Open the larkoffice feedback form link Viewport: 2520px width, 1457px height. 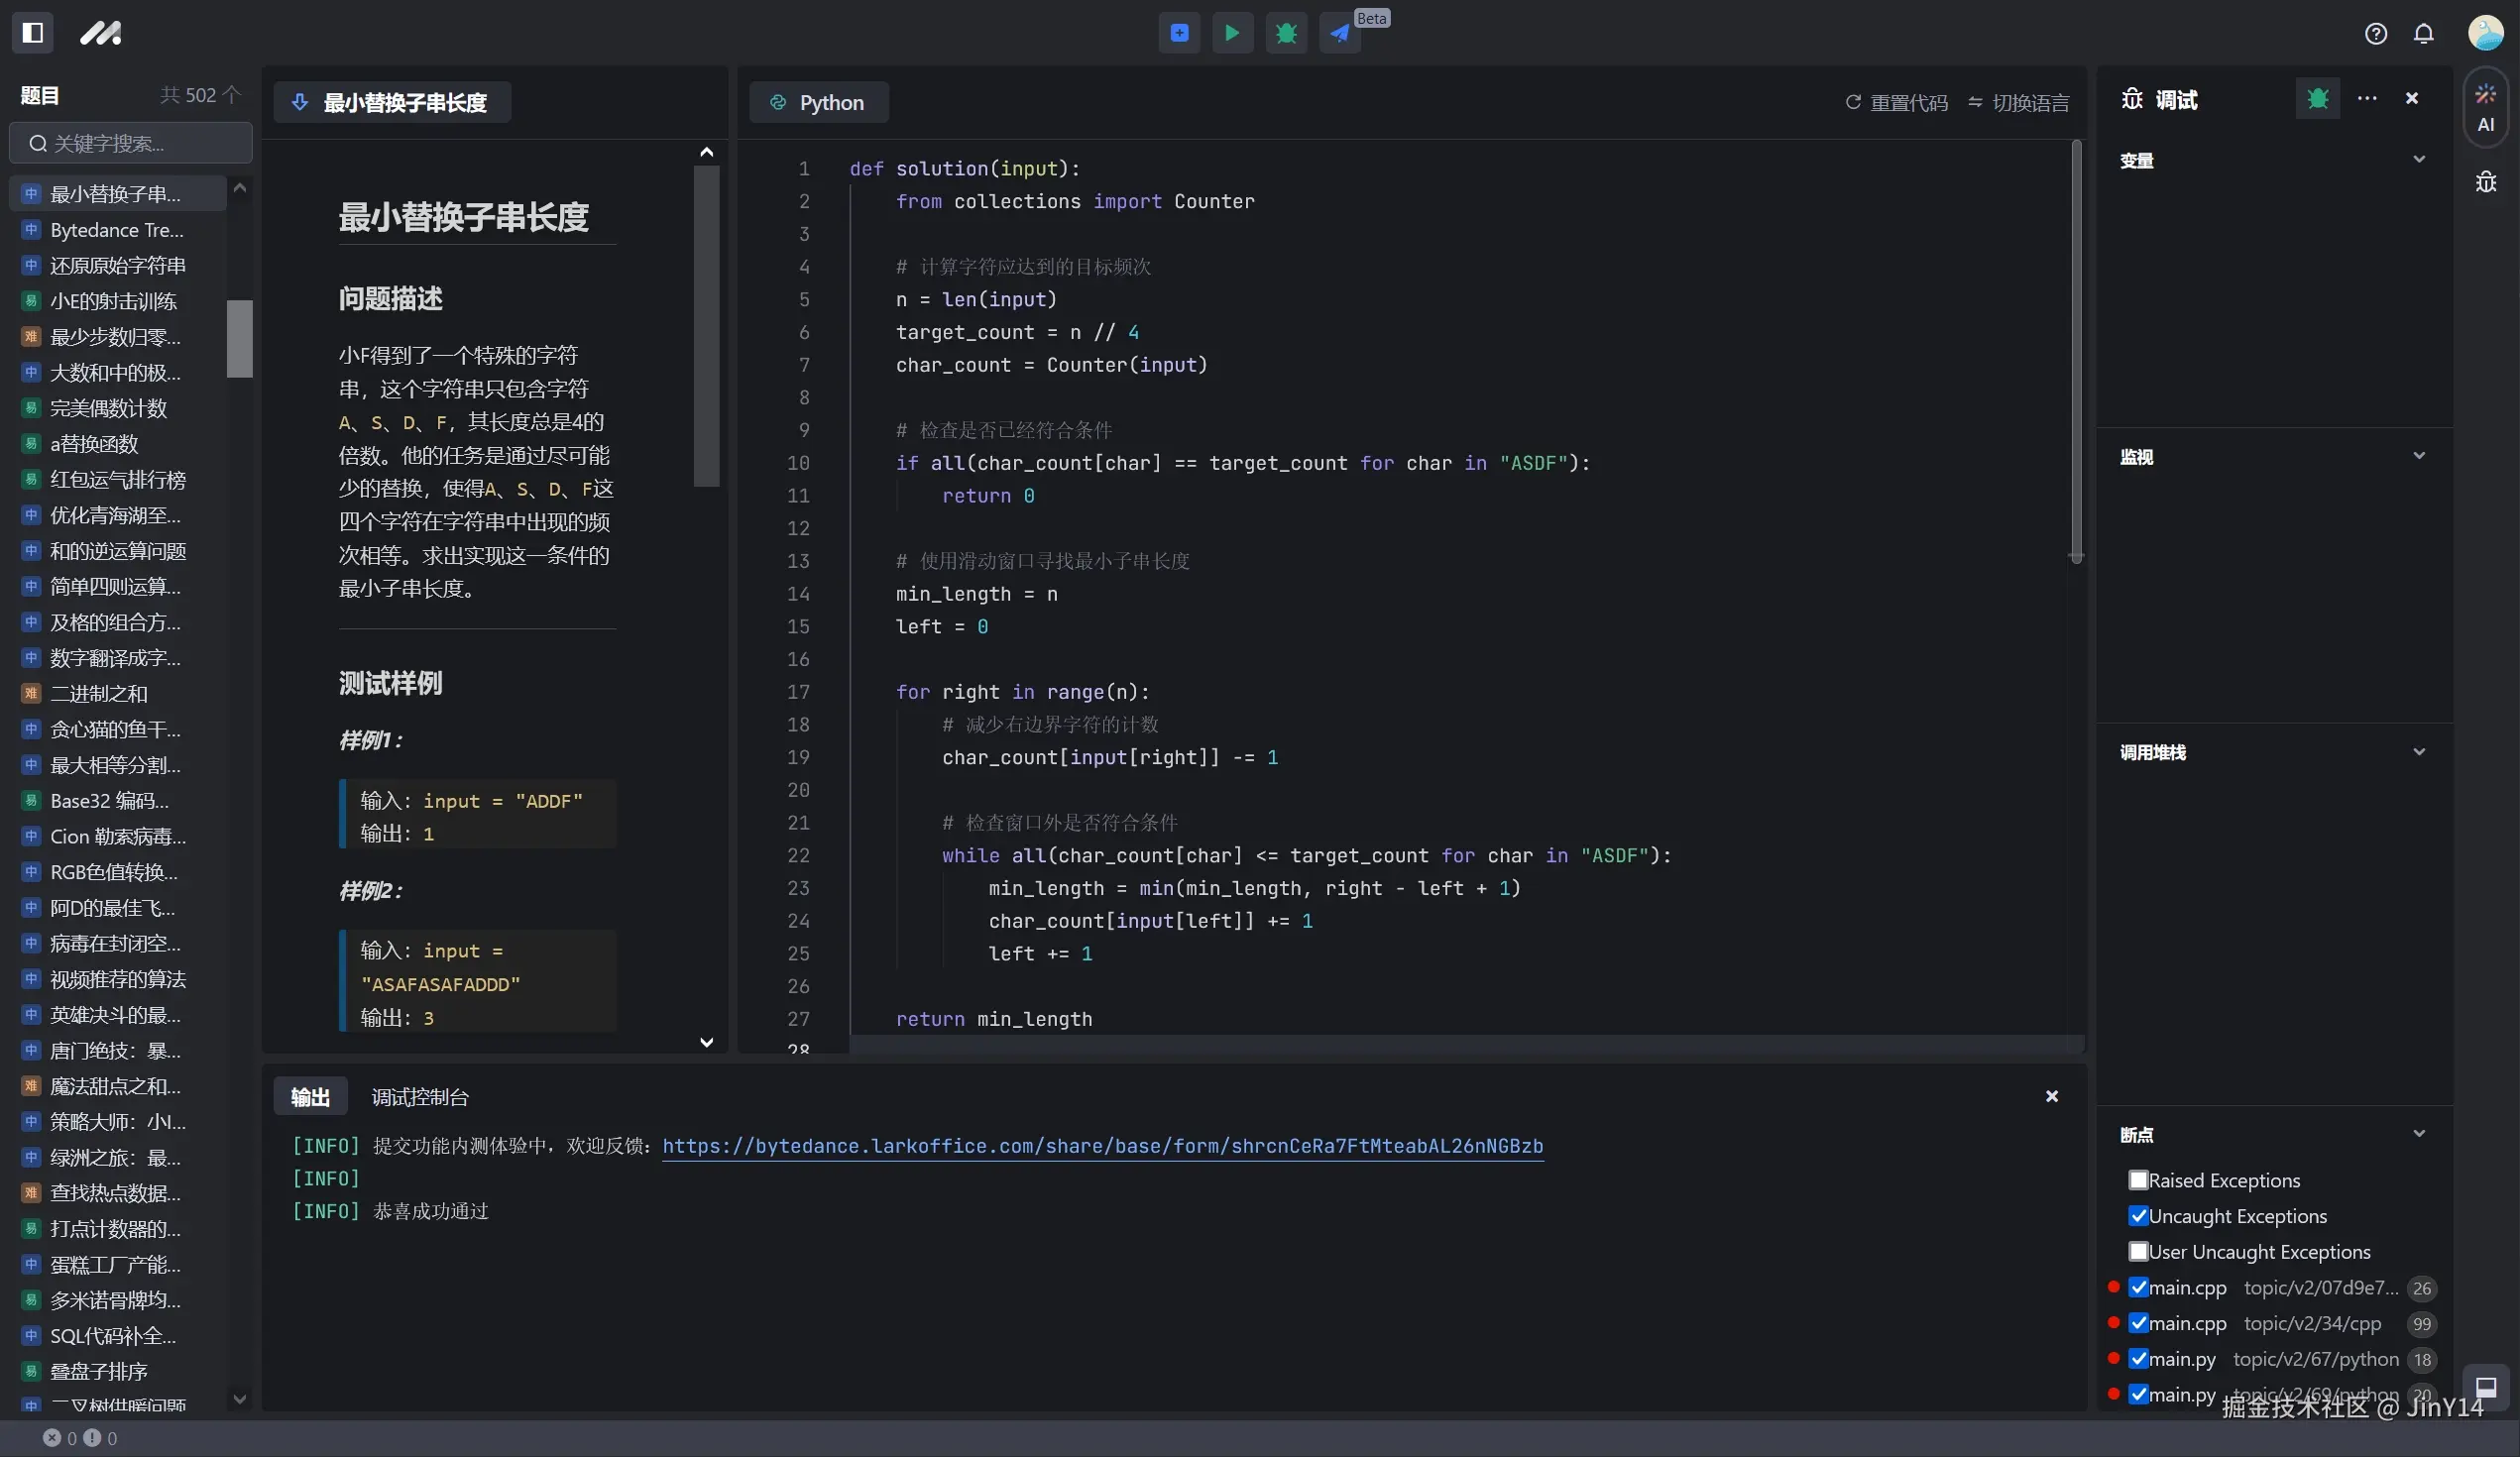1102,1146
